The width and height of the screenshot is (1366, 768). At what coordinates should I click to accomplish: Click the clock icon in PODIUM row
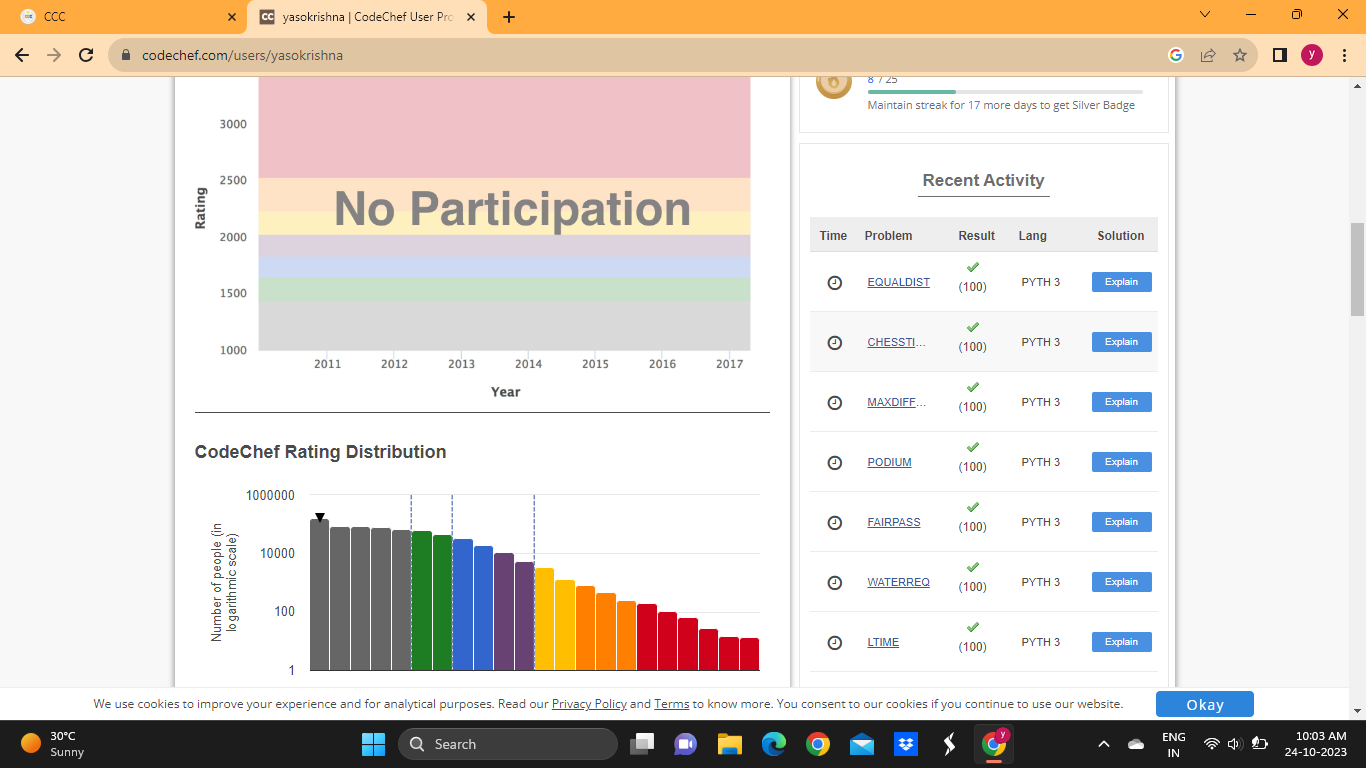pyautogui.click(x=835, y=463)
